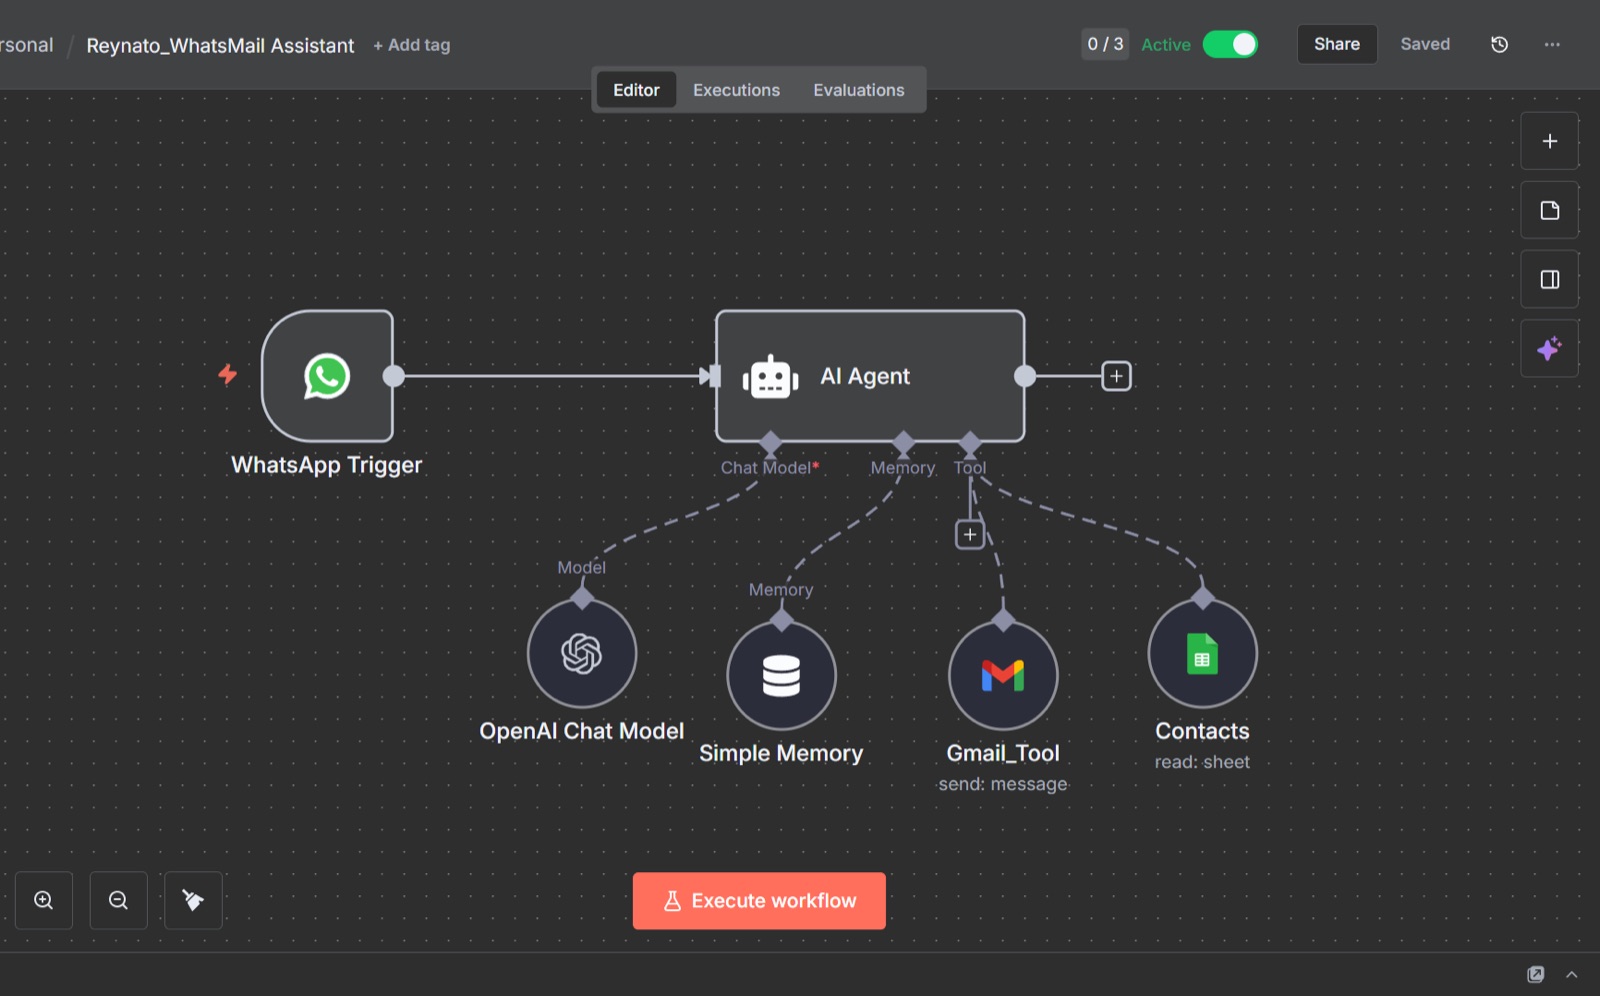Open workflow version history
The height and width of the screenshot is (996, 1600).
tap(1499, 44)
